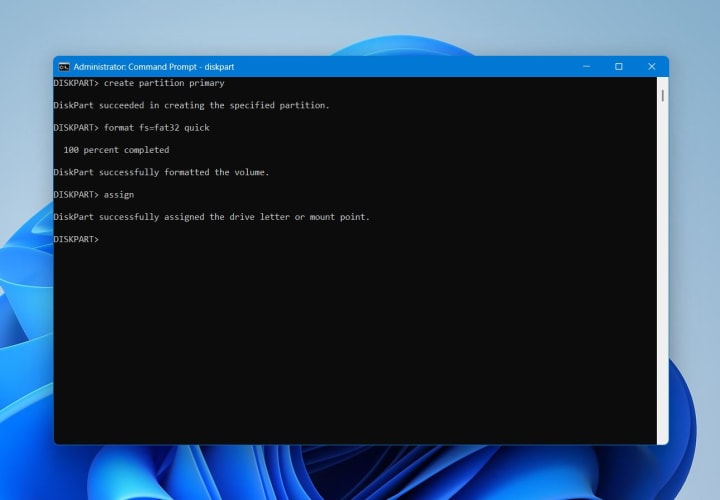Click 'DiskPart successfully formatted the volume.' message
Screen dimensions: 720x500
tap(161, 172)
